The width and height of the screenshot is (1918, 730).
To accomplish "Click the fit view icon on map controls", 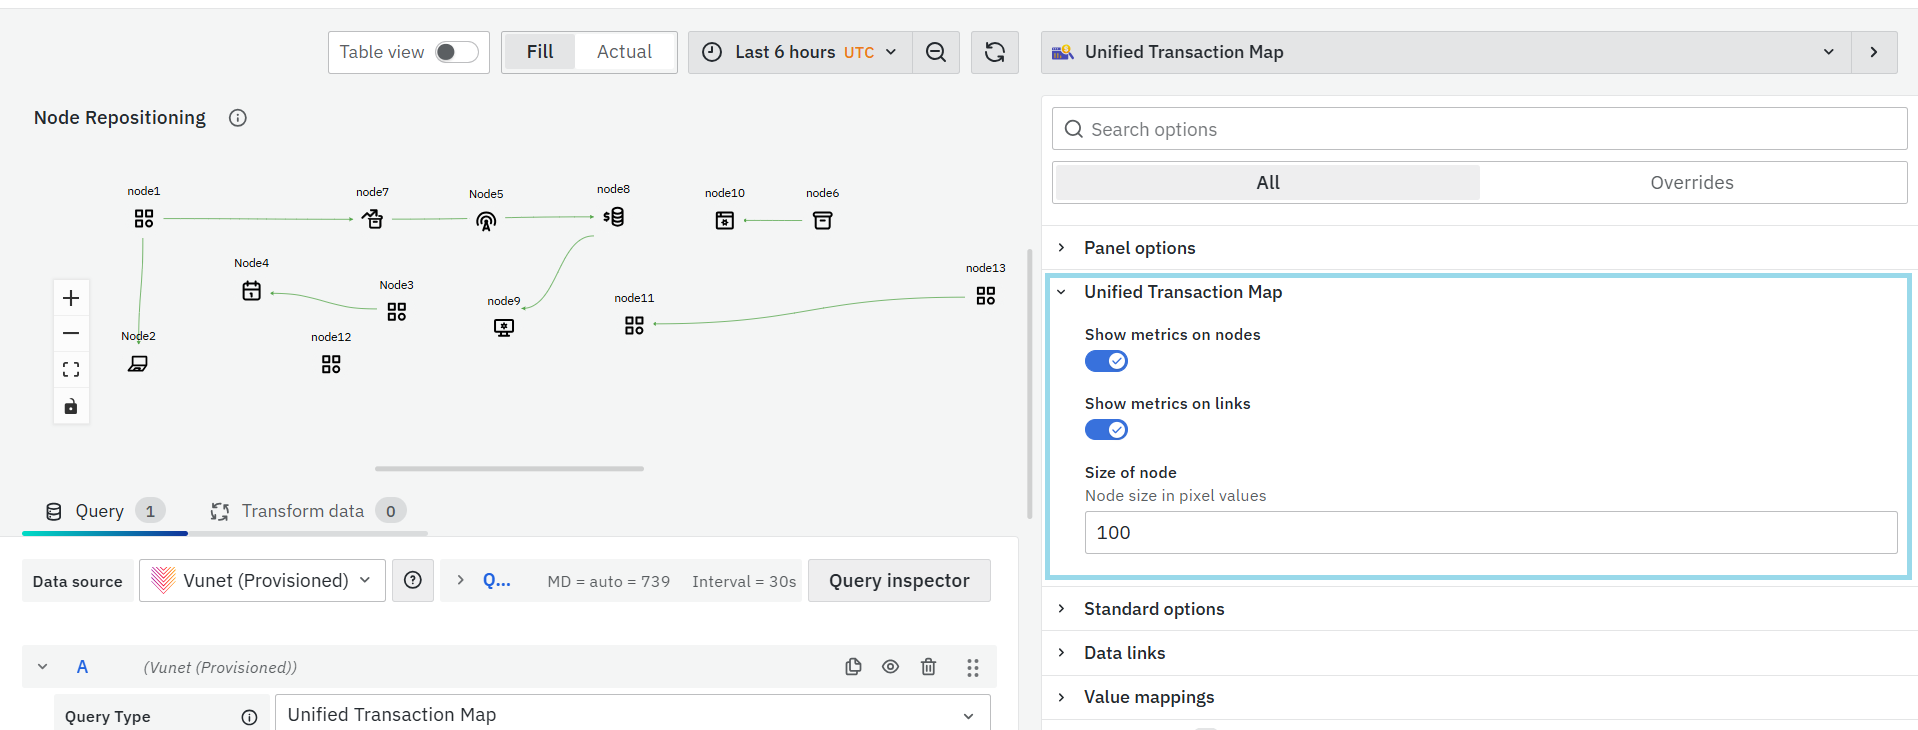I will tap(71, 370).
